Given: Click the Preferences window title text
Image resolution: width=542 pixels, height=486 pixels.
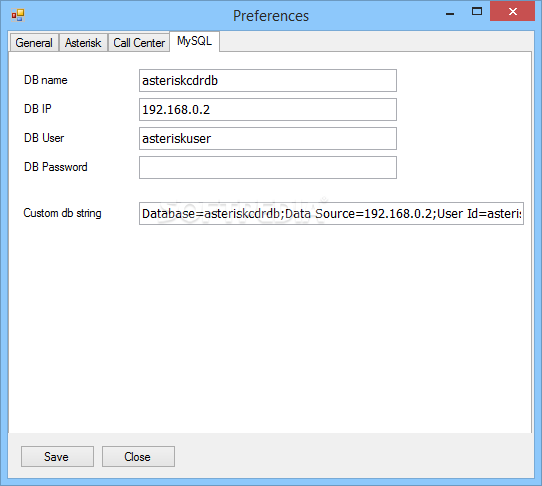Looking at the screenshot, I should [271, 16].
